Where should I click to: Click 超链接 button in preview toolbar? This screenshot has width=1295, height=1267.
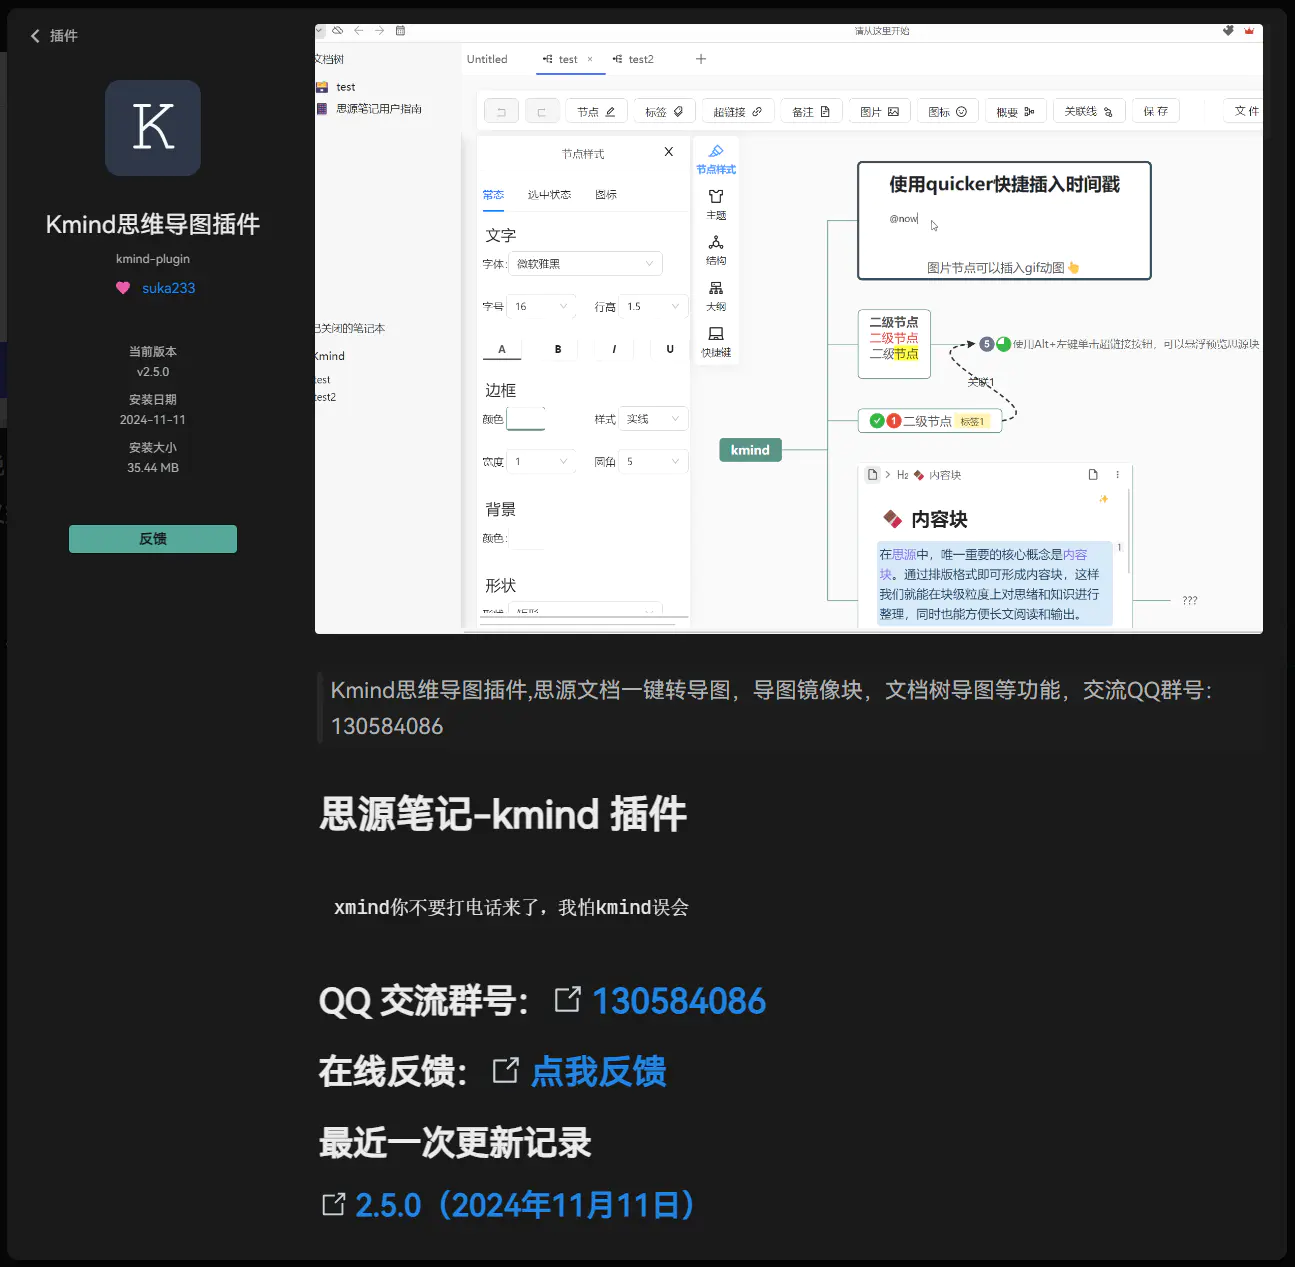[x=738, y=112]
